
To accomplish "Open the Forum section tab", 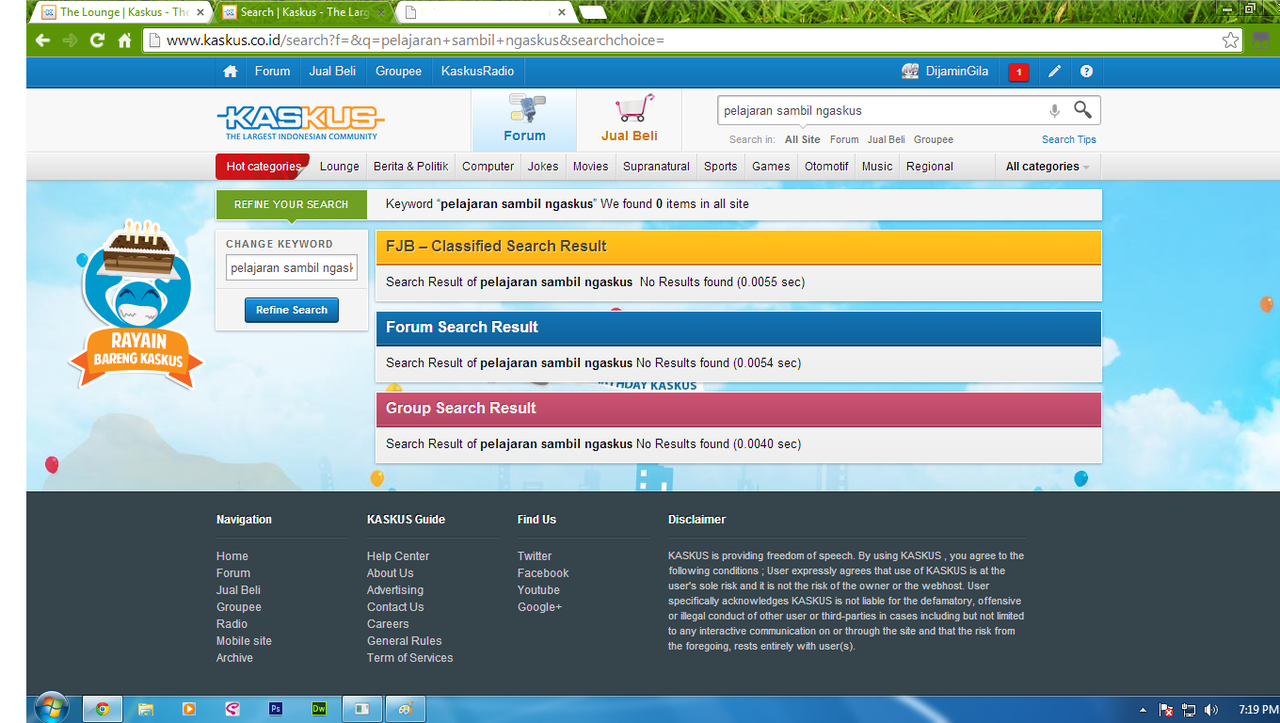I will tap(524, 120).
